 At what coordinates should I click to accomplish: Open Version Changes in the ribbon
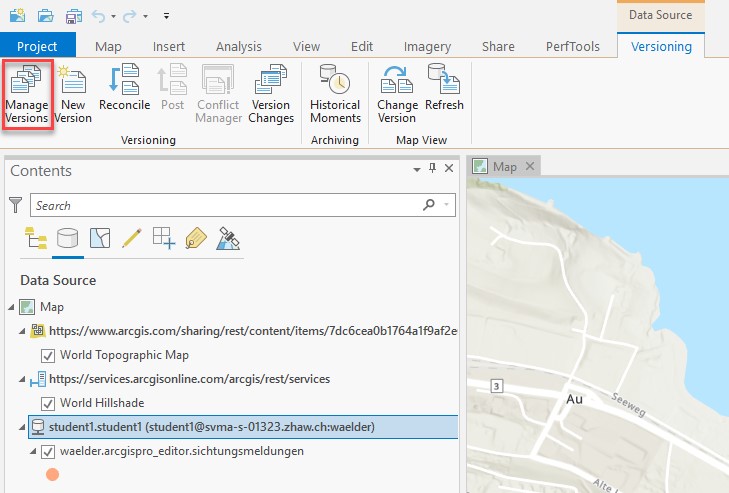pyautogui.click(x=271, y=94)
